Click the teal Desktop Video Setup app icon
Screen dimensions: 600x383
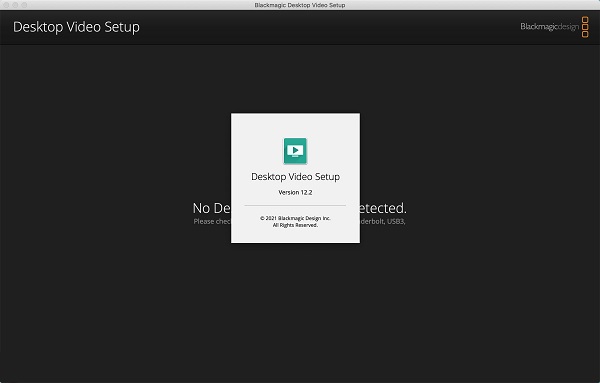(x=295, y=151)
